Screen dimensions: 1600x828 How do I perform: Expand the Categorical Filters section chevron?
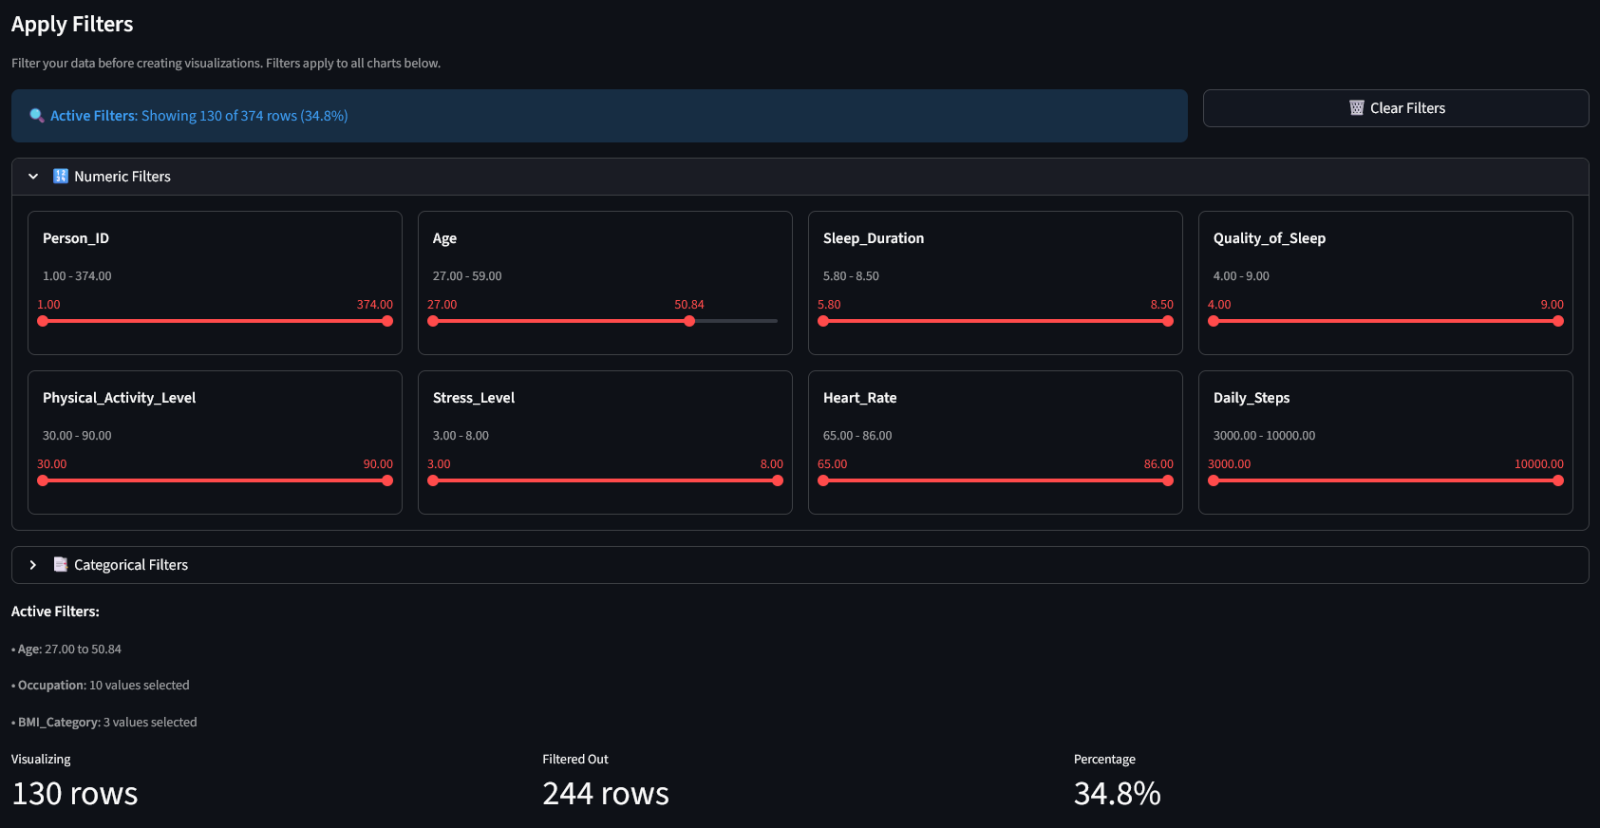tap(33, 565)
